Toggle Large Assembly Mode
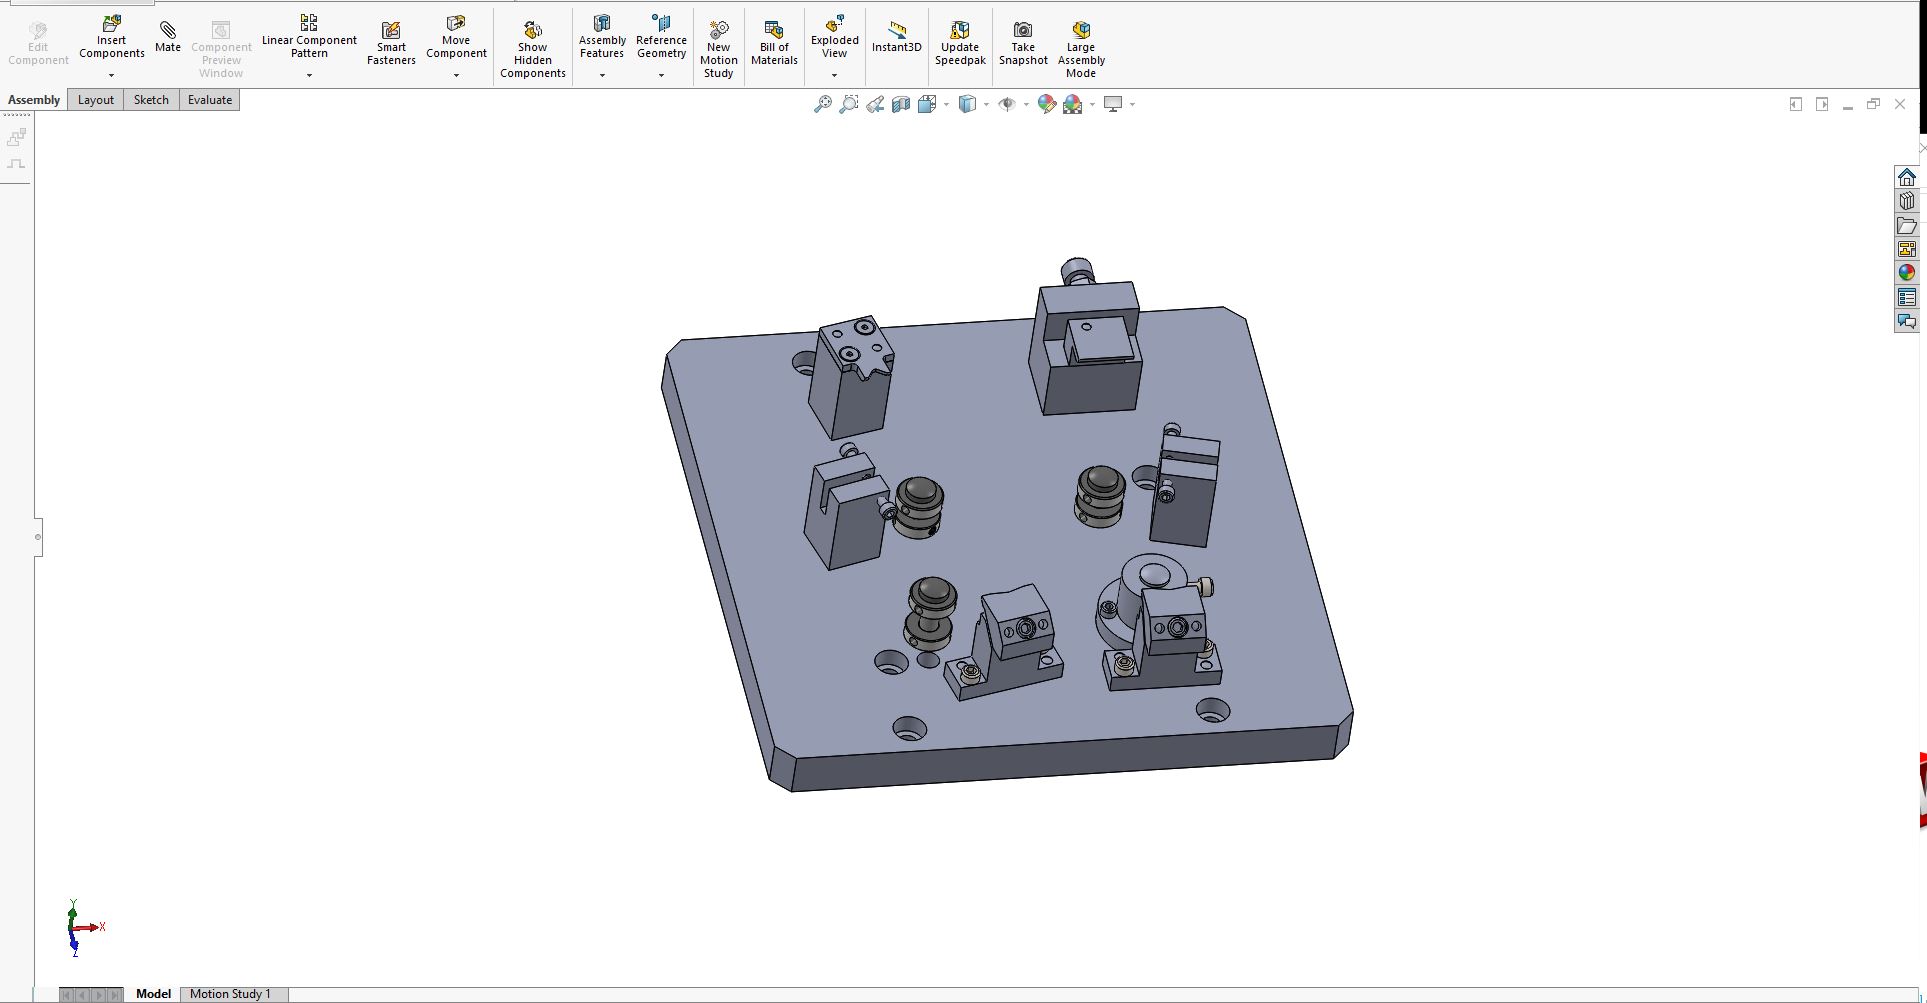 click(x=1081, y=50)
